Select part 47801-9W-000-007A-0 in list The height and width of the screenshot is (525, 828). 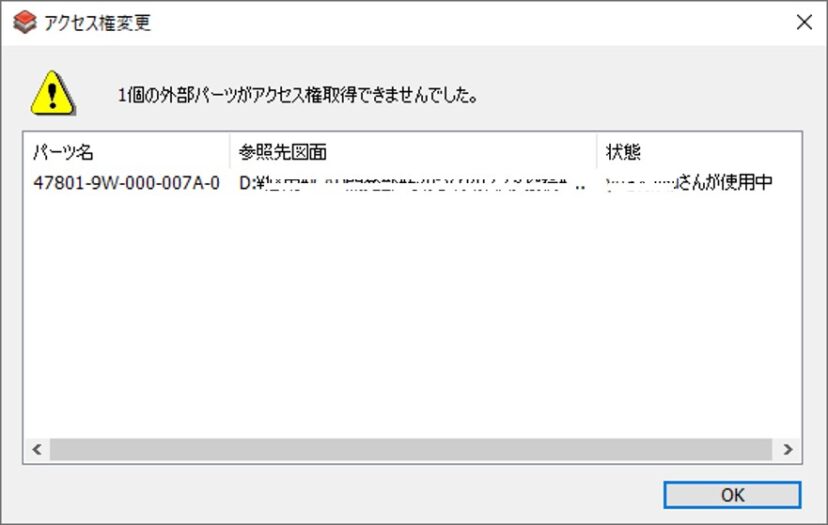[x=126, y=184]
